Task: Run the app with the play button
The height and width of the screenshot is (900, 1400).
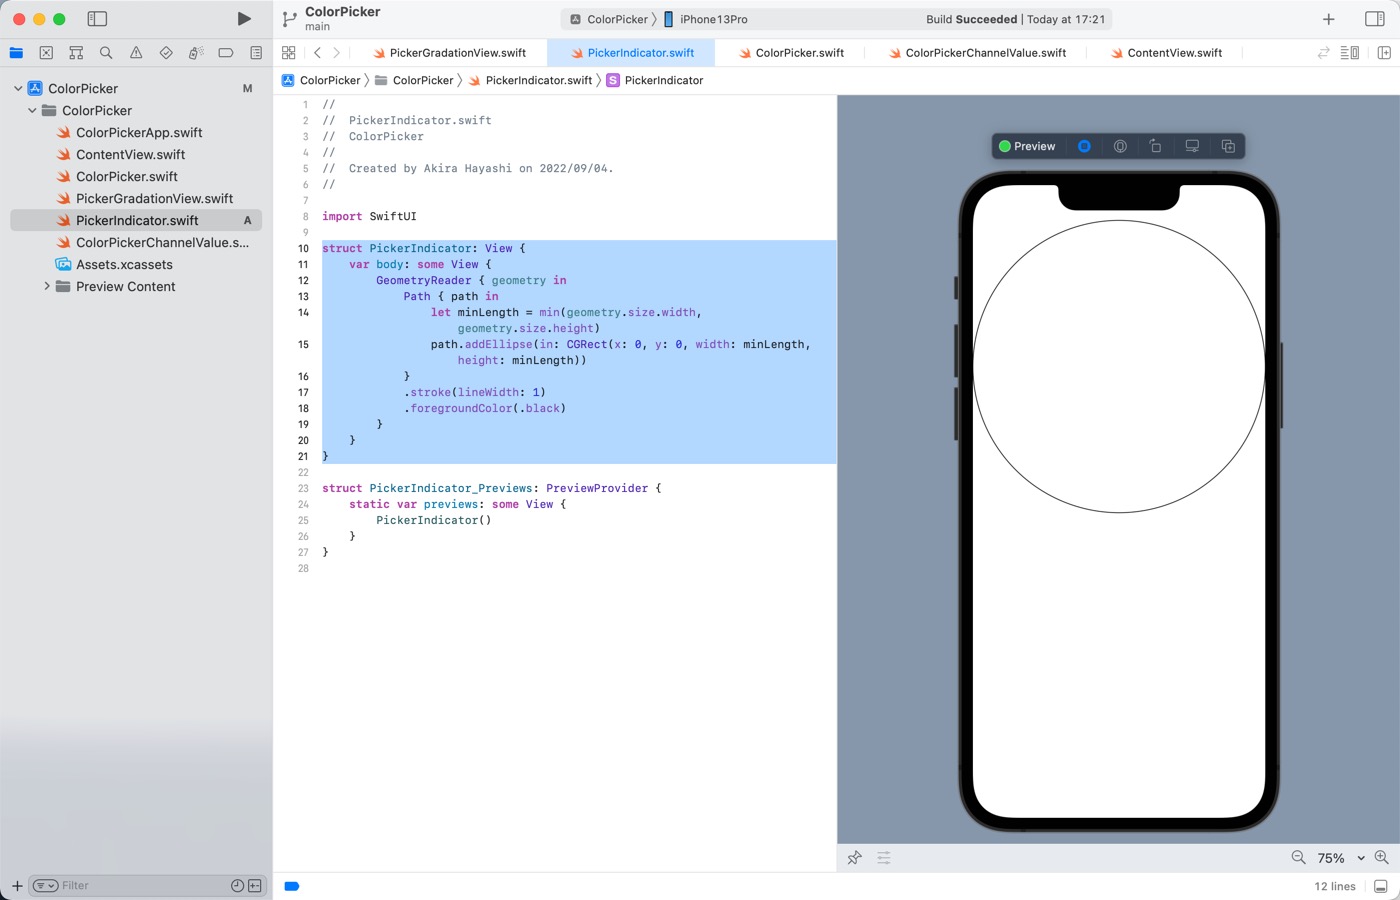Action: pos(244,19)
